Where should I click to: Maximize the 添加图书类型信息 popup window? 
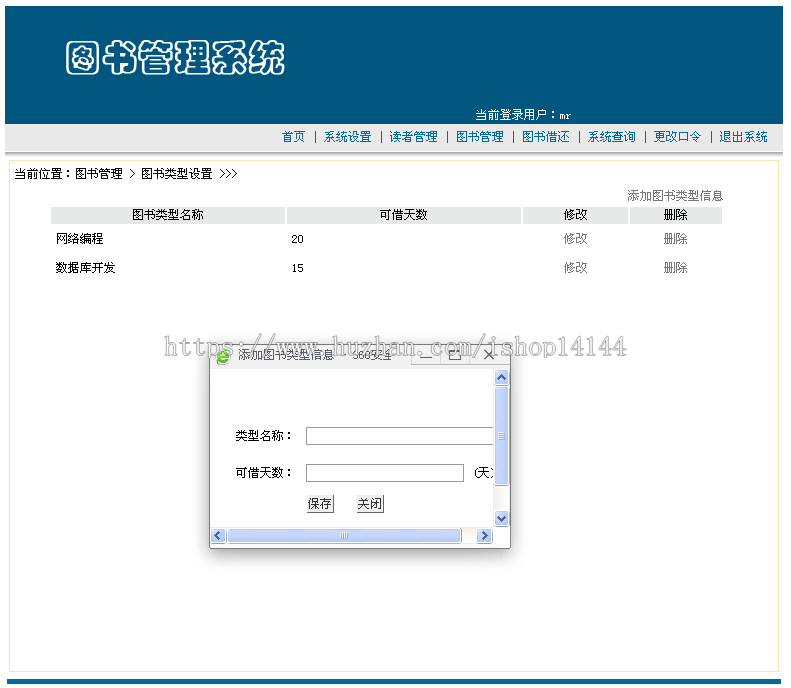click(x=455, y=355)
